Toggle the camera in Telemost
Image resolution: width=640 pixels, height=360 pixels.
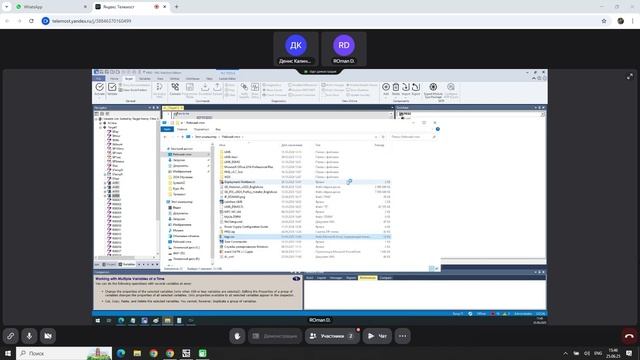tap(48, 336)
